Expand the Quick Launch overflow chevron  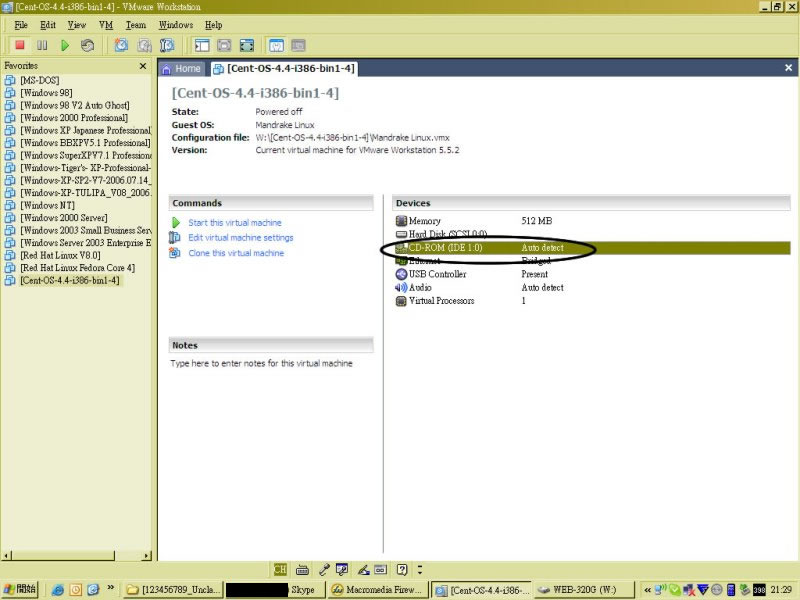point(110,587)
